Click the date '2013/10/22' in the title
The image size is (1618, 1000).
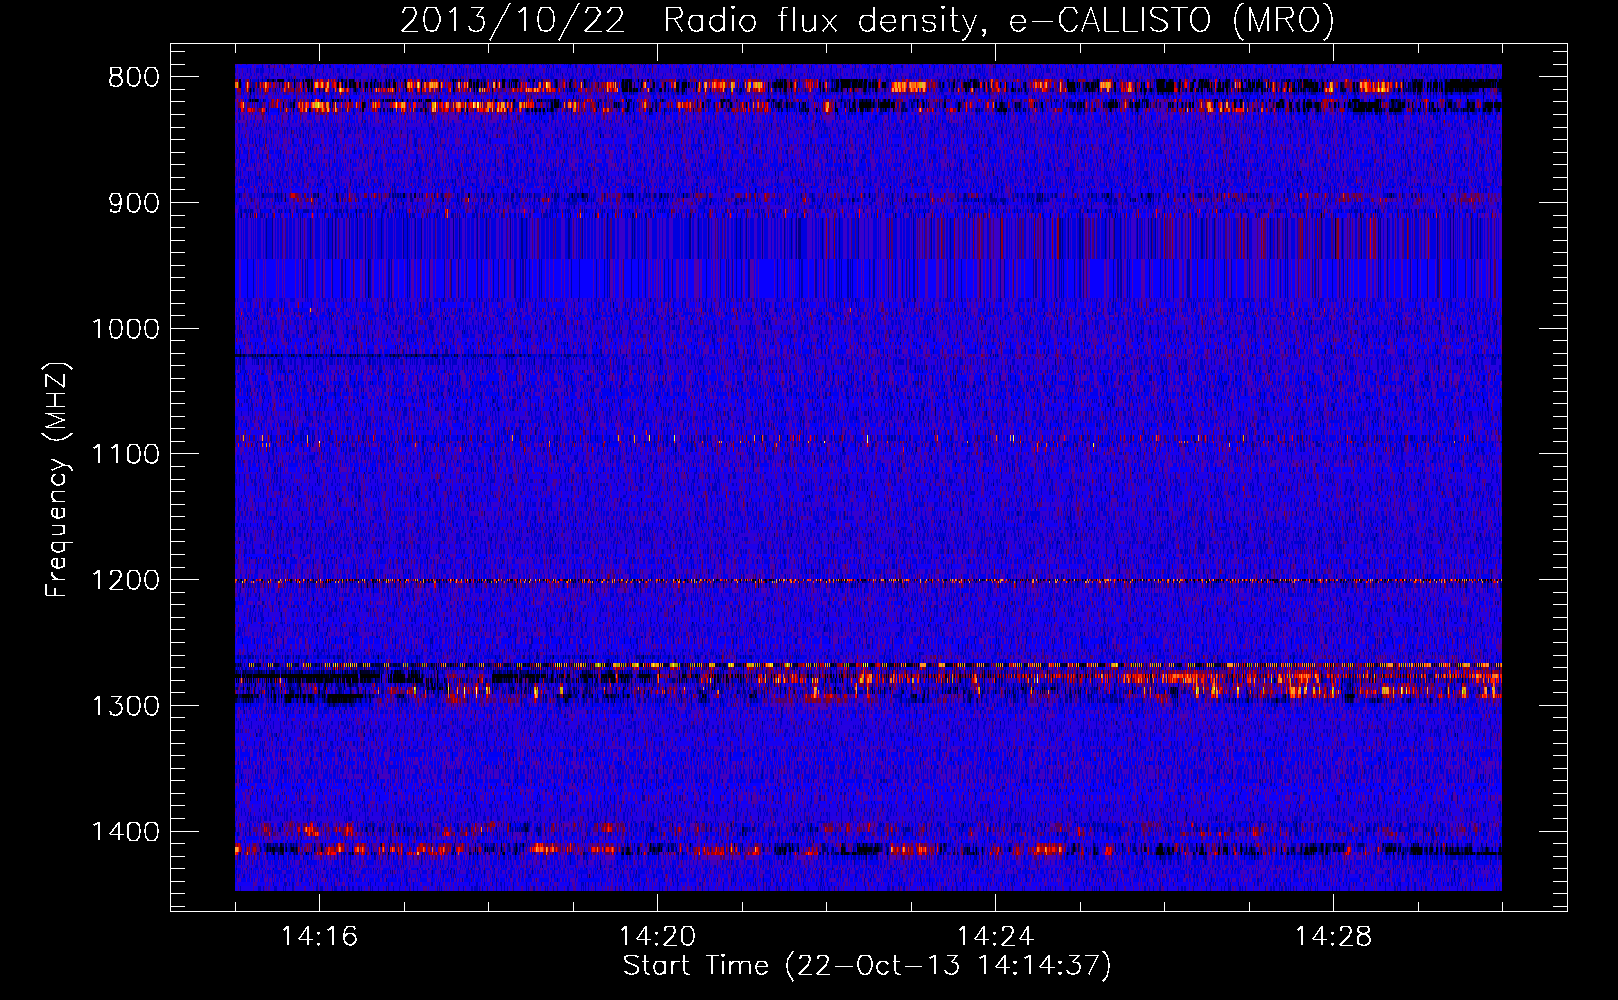click(x=513, y=21)
